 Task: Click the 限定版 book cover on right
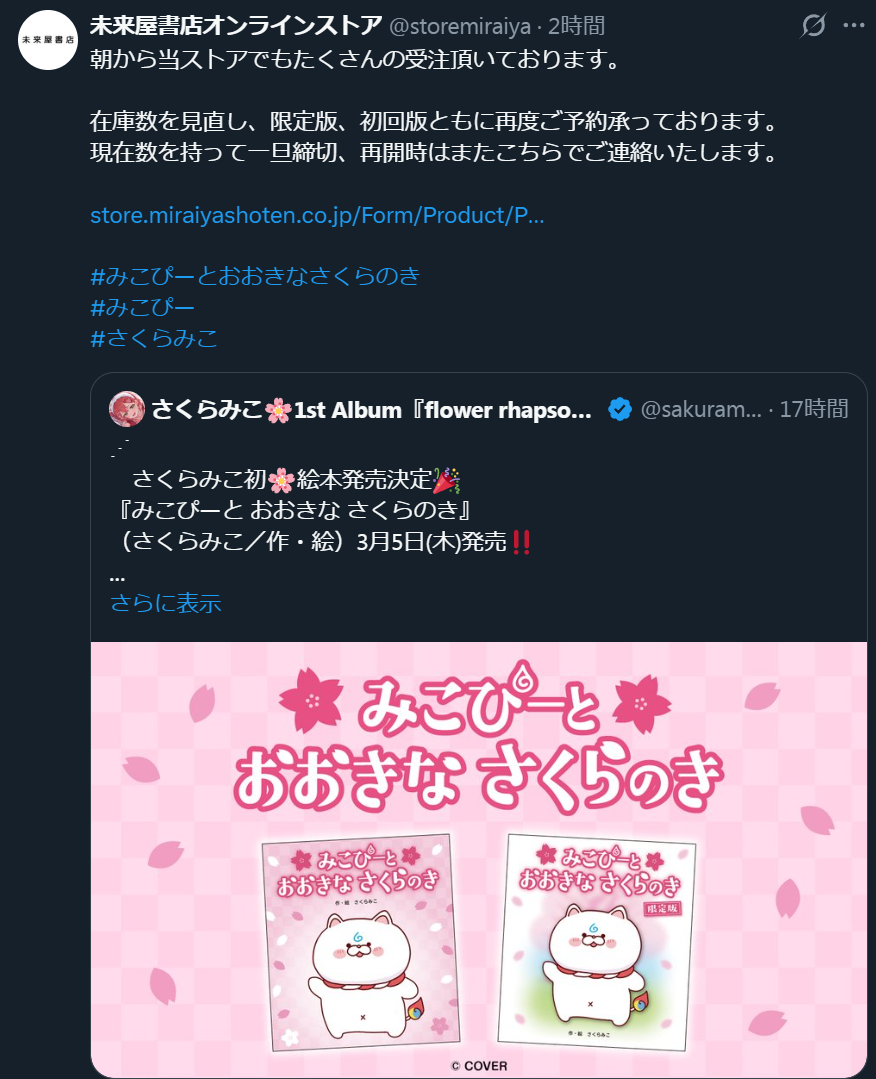pos(597,941)
